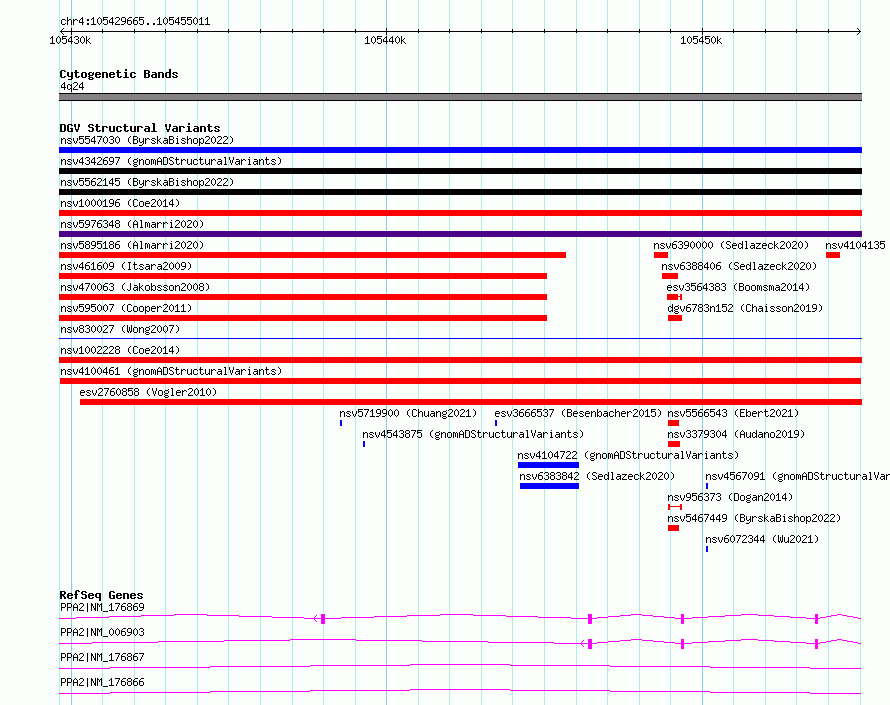The width and height of the screenshot is (890, 705).
Task: Select the gray 4q24 cytogenetic band
Action: [x=460, y=97]
